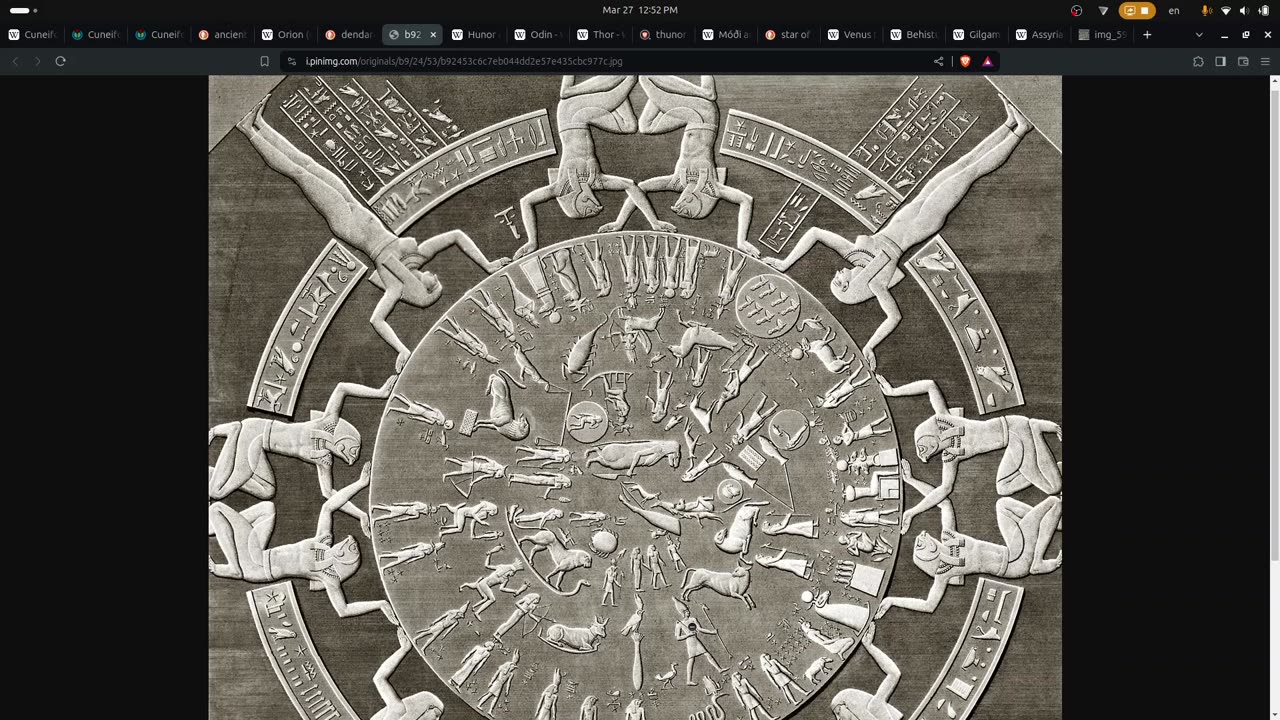Switch to the 'dendar' tab
Viewport: 1280px width, 720px height.
[x=348, y=34]
